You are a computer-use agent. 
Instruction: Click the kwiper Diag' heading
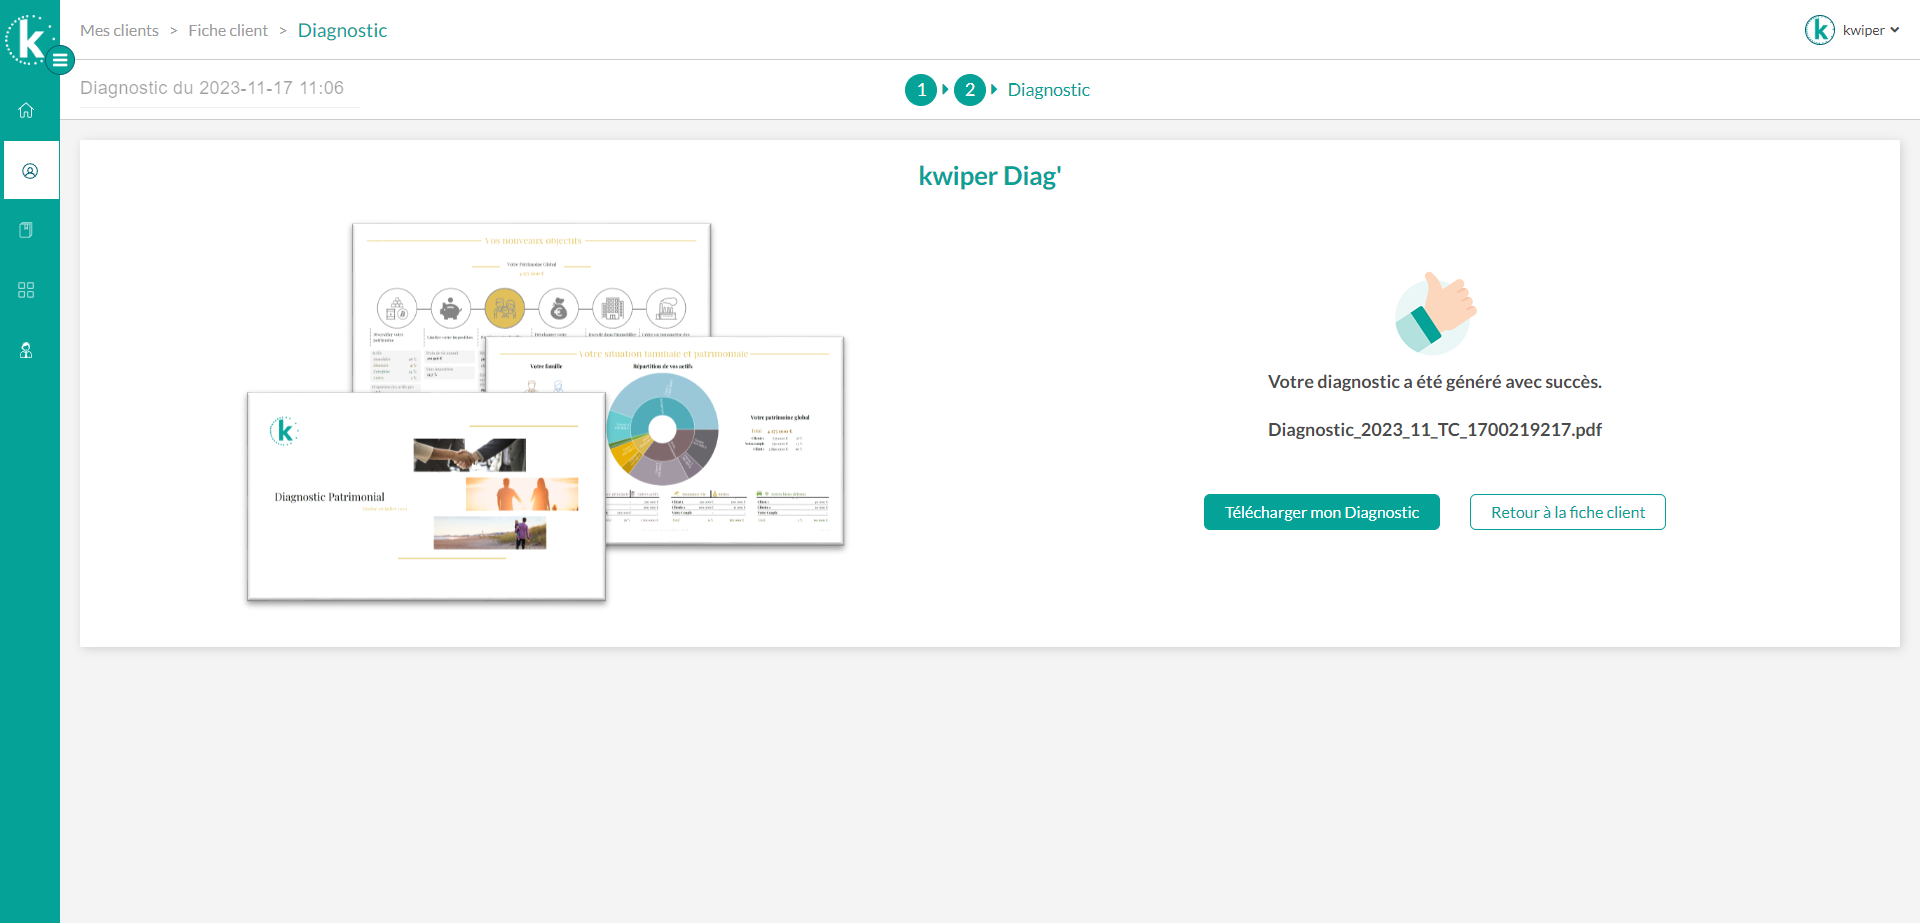[990, 176]
